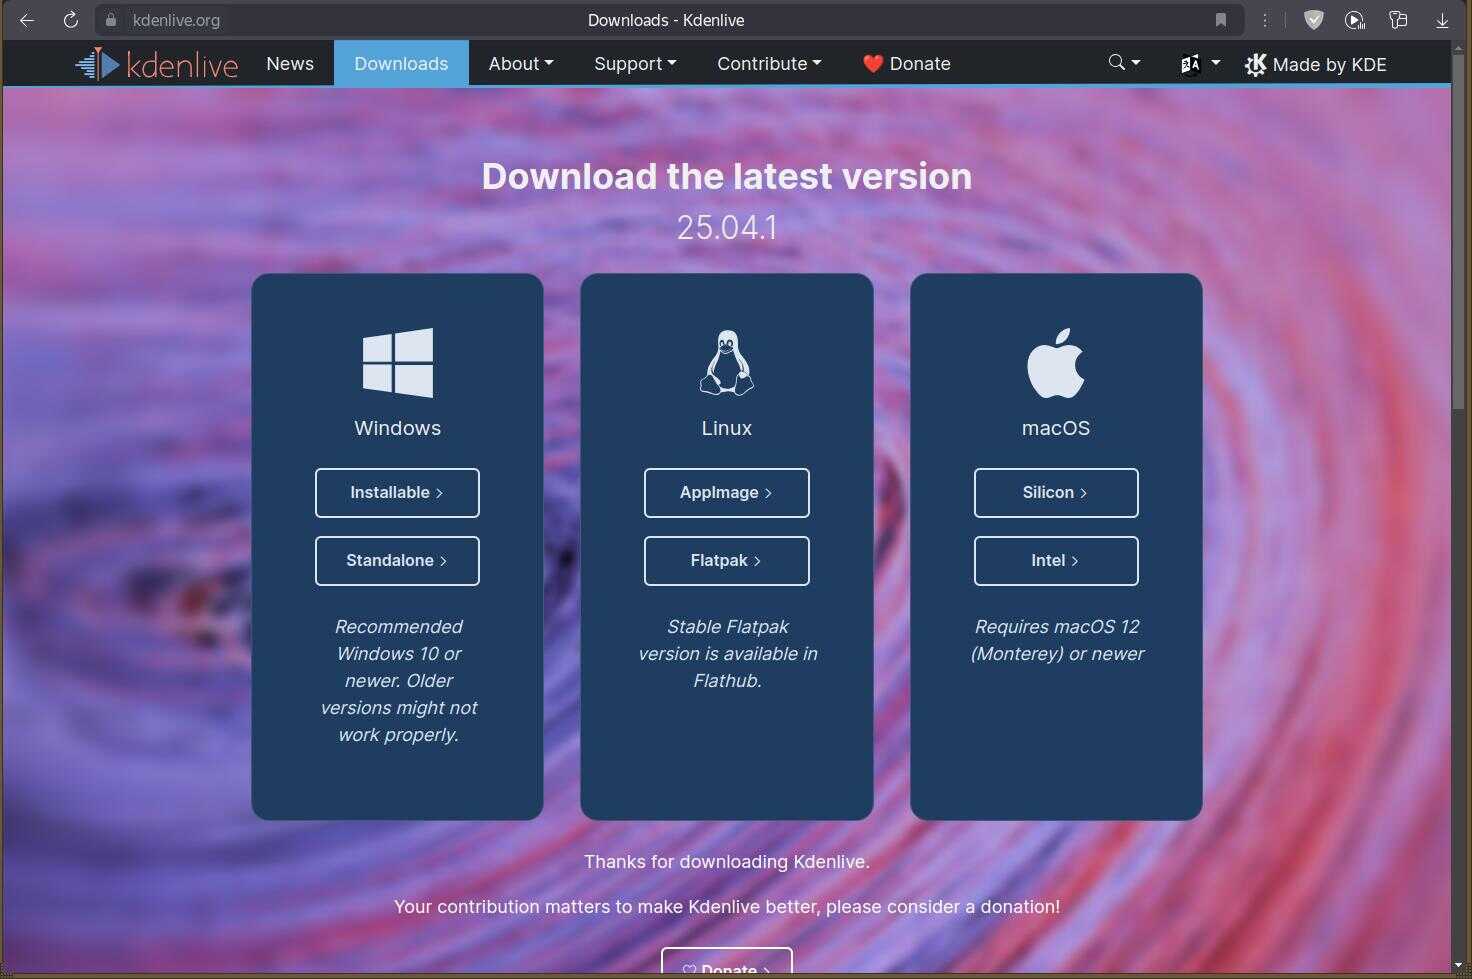Download the macOS Intel build
Image resolution: width=1472 pixels, height=979 pixels.
click(x=1056, y=561)
